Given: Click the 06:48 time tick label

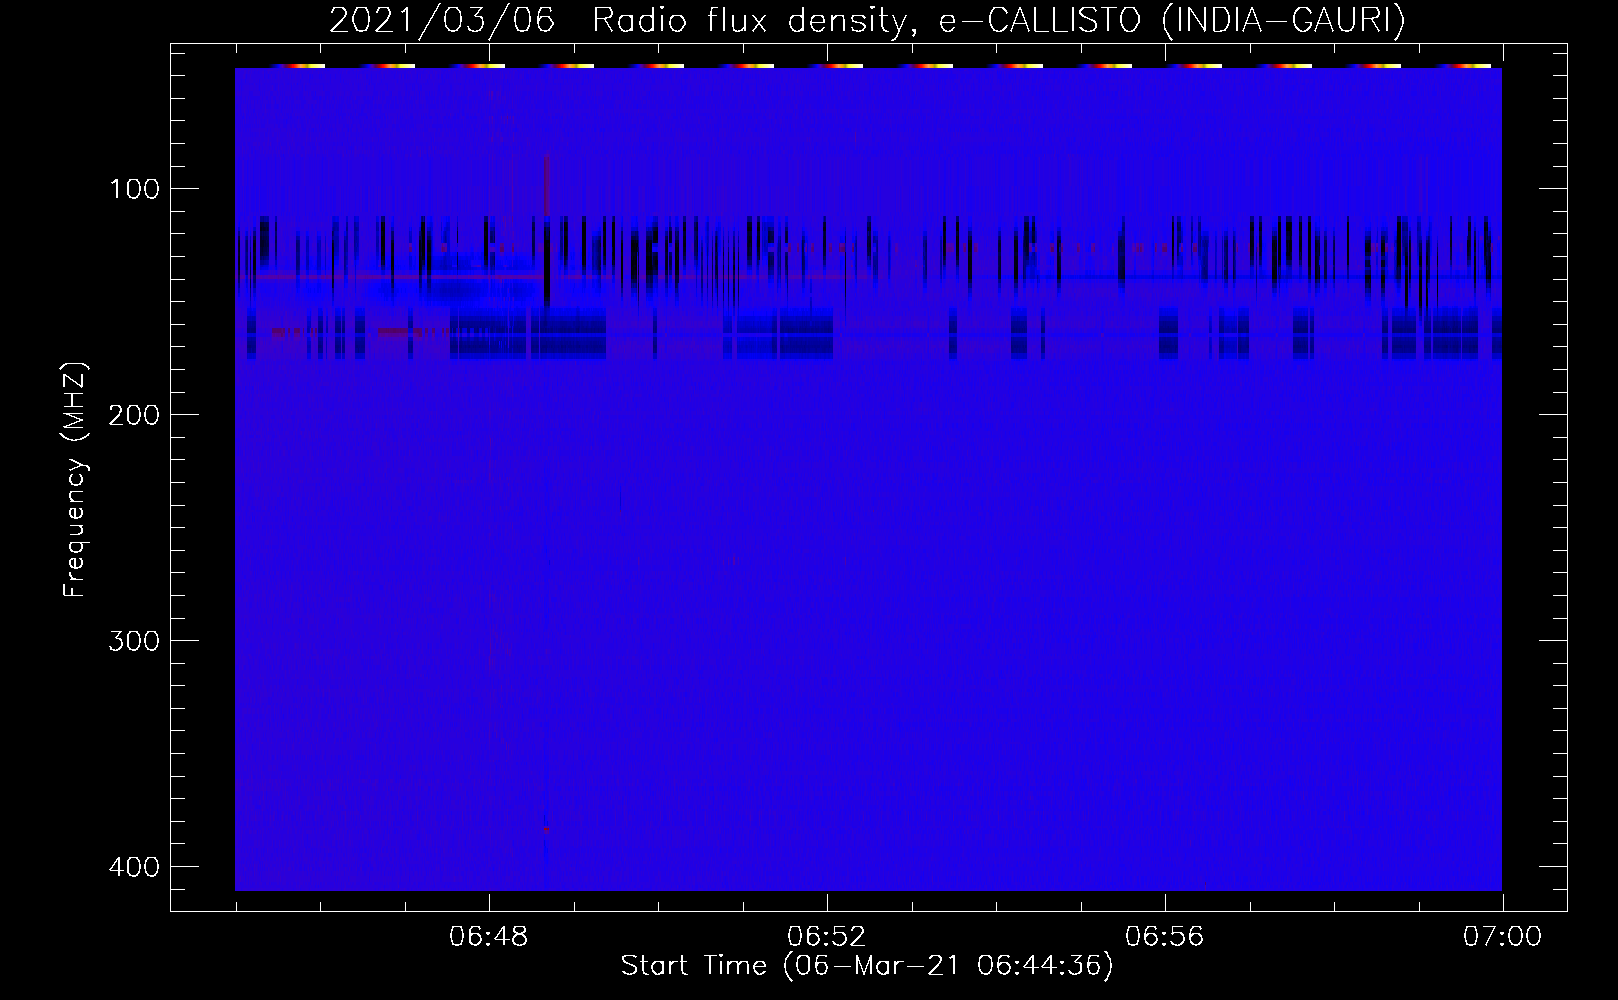Looking at the screenshot, I should [489, 937].
